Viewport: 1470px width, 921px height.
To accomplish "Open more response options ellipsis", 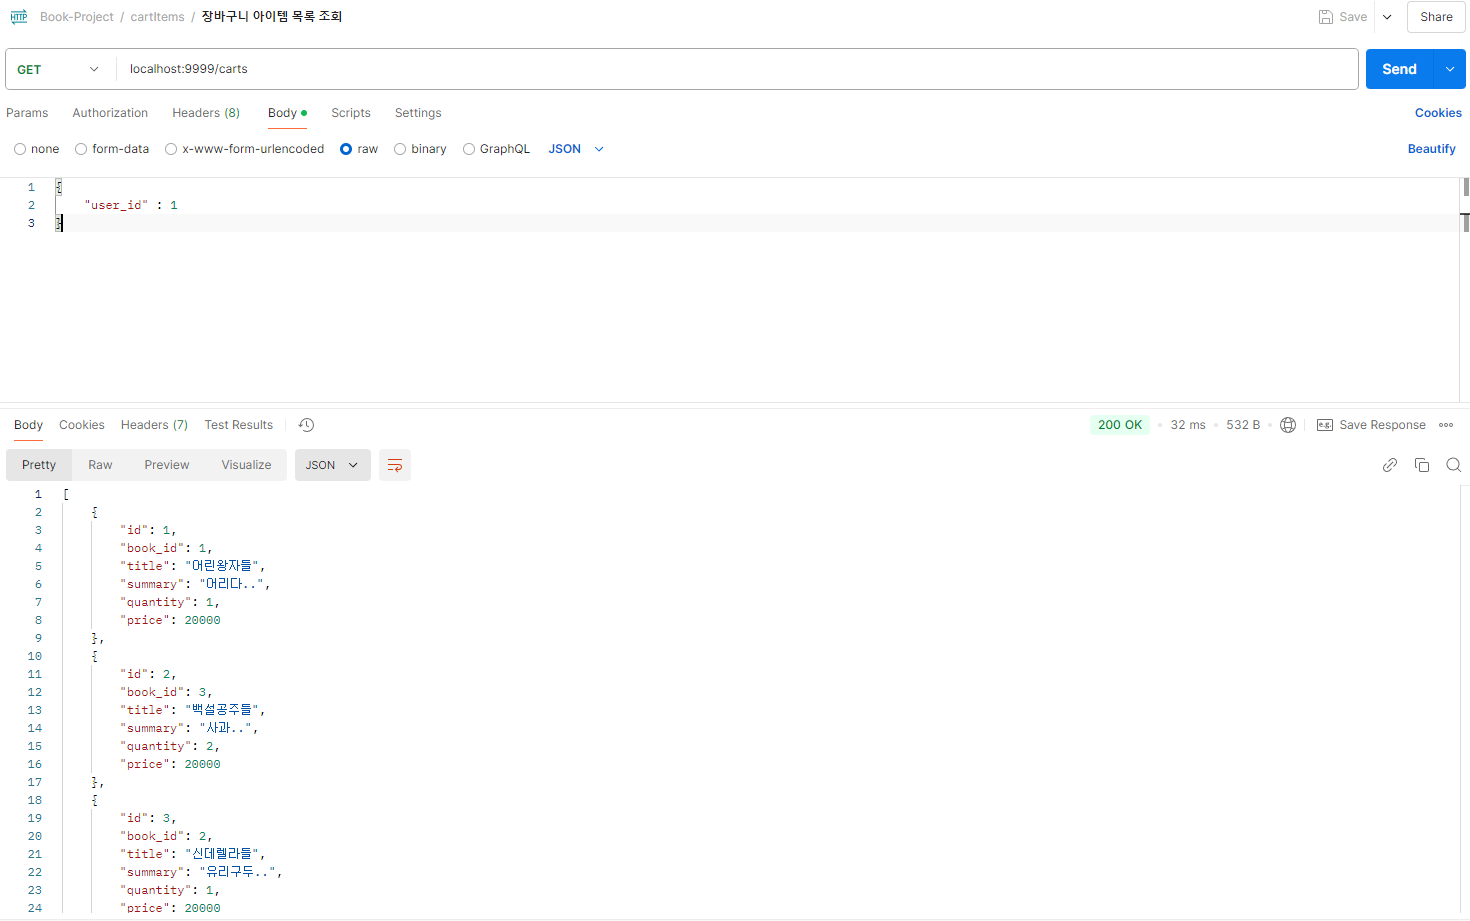I will [x=1446, y=425].
